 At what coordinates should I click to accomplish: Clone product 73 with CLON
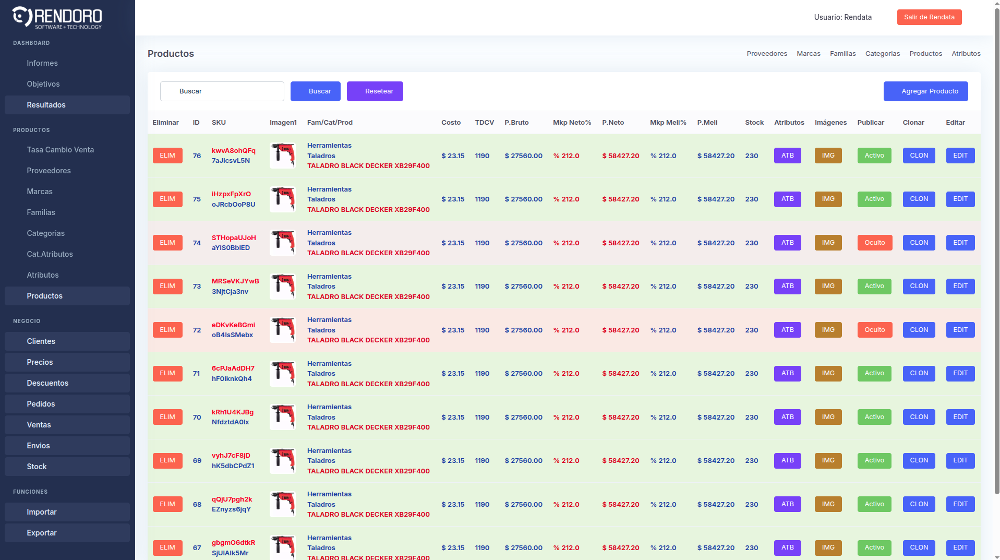pos(919,286)
